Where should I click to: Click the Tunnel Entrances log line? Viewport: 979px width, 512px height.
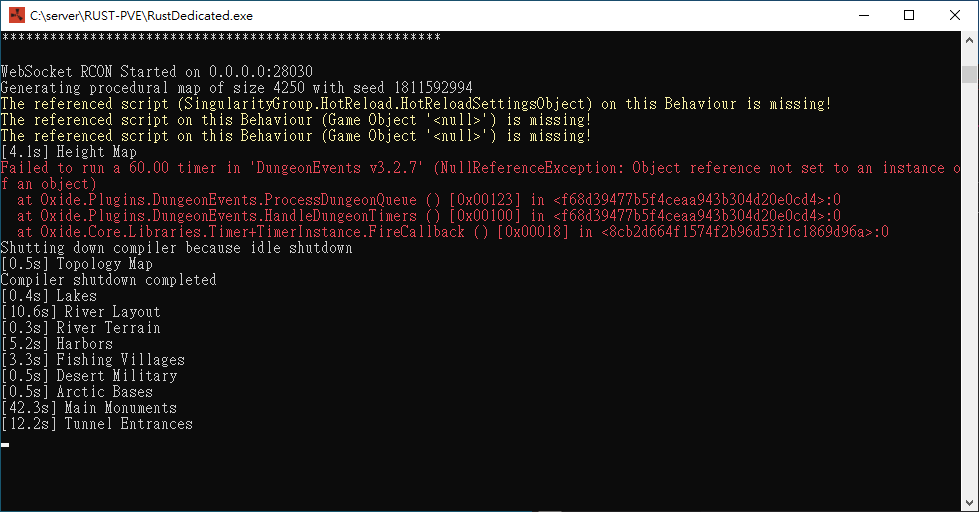click(x=97, y=424)
